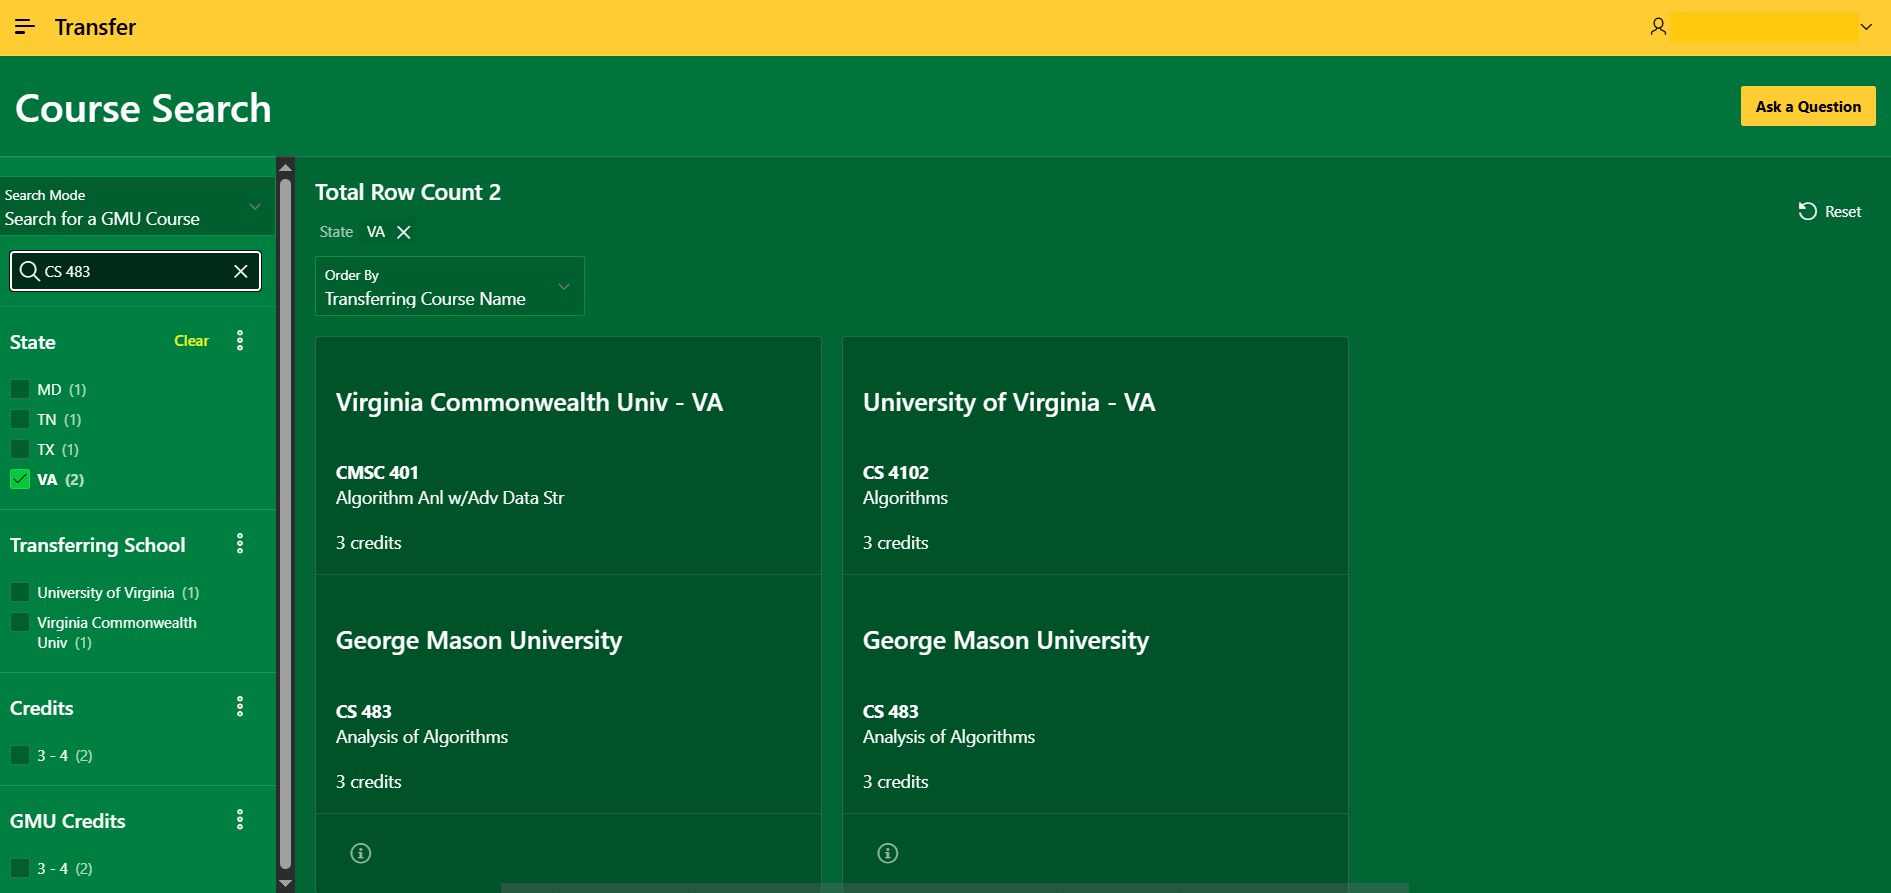Click the sidebar scroll up arrow

pyautogui.click(x=285, y=167)
